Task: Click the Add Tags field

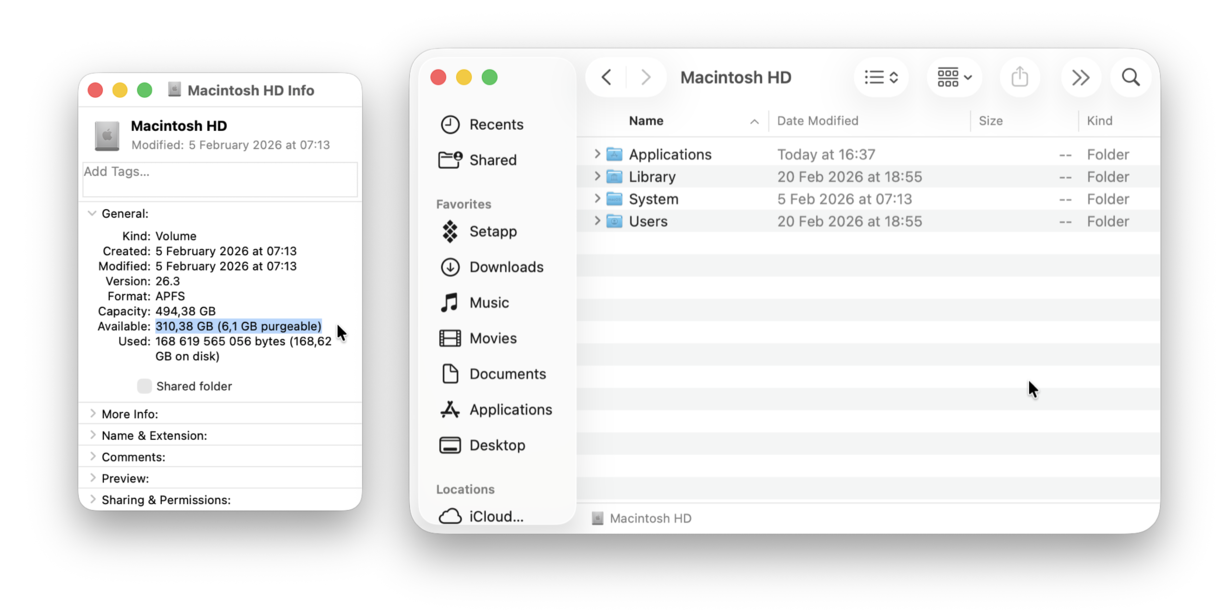Action: point(219,179)
